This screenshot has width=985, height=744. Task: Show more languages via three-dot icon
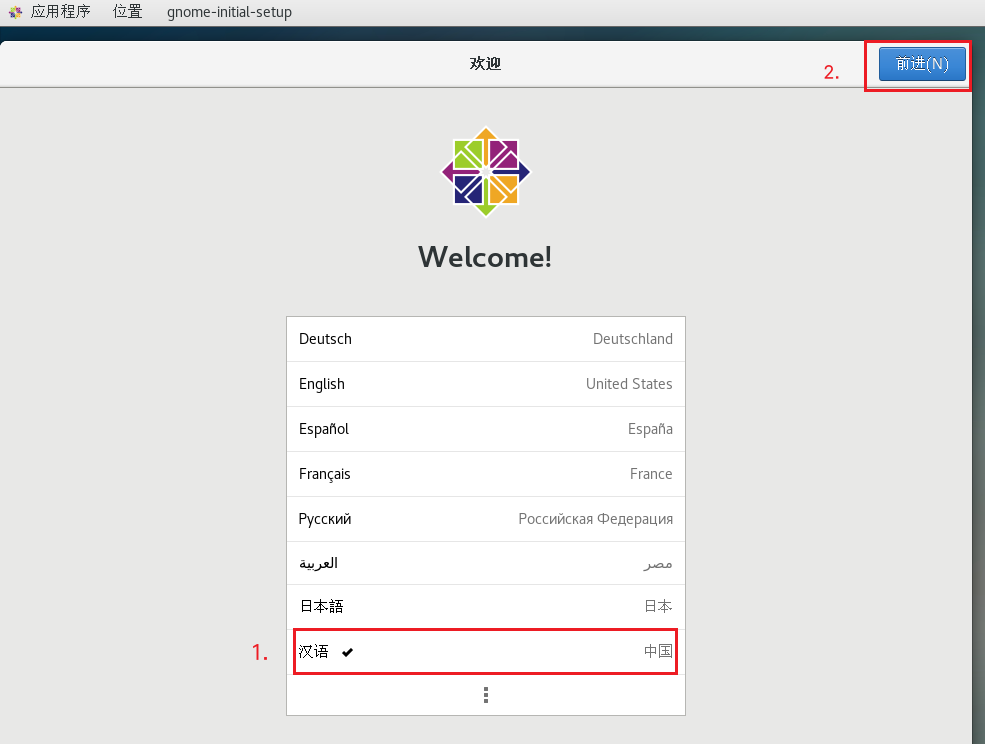pos(486,695)
